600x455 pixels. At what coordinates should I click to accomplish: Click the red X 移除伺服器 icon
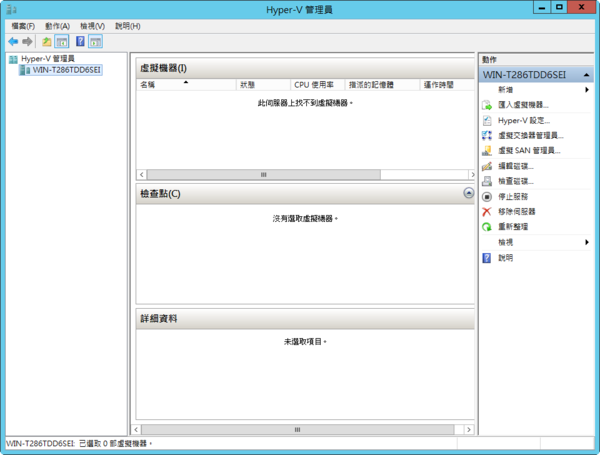487,212
